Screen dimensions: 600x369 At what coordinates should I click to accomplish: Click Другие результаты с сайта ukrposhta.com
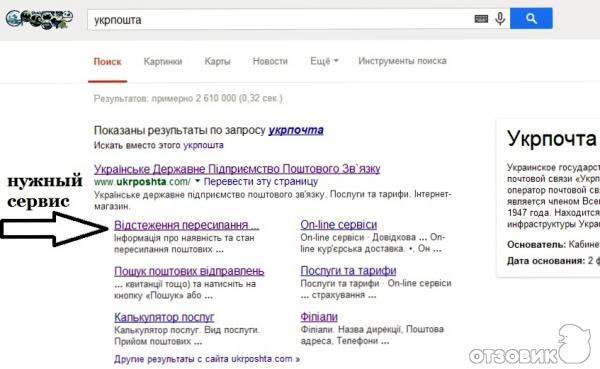click(x=207, y=359)
